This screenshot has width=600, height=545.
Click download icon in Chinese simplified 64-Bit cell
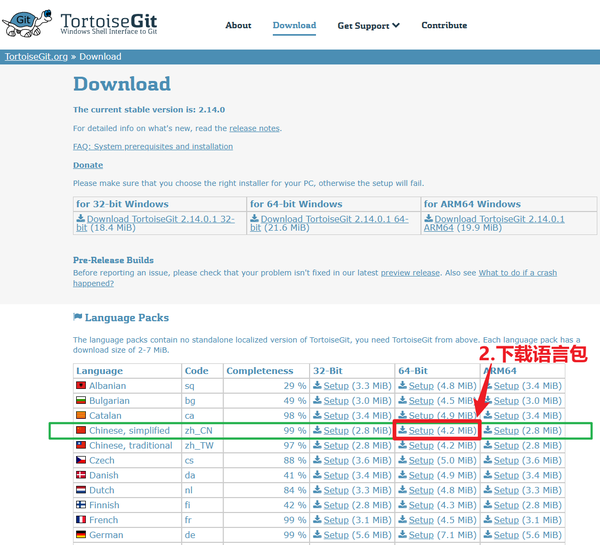(402, 430)
